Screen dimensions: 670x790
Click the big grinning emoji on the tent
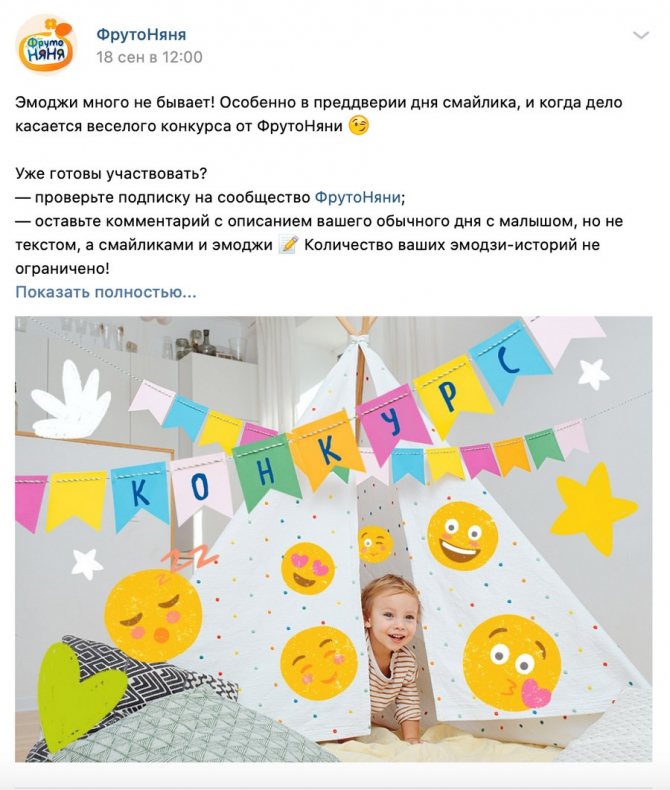click(x=462, y=536)
